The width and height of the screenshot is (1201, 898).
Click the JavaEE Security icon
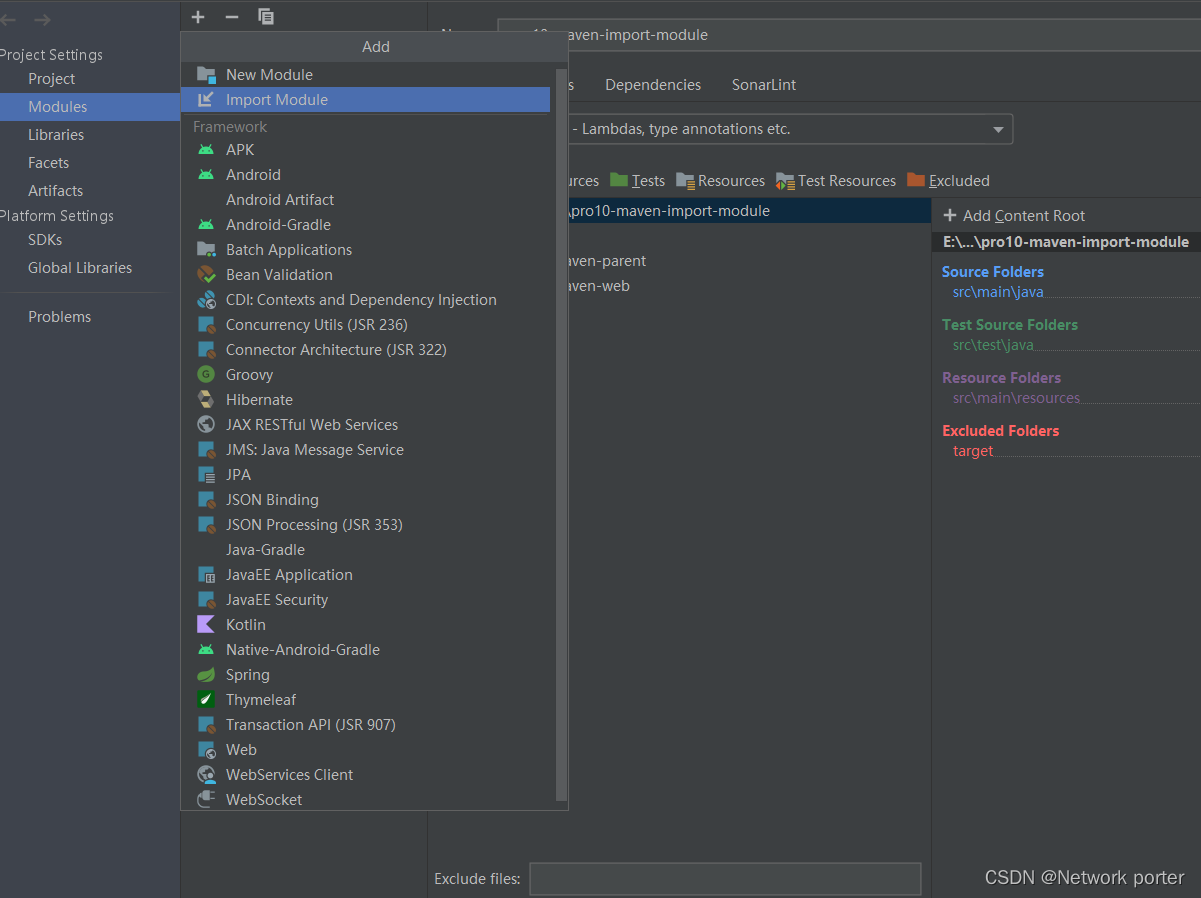(206, 600)
